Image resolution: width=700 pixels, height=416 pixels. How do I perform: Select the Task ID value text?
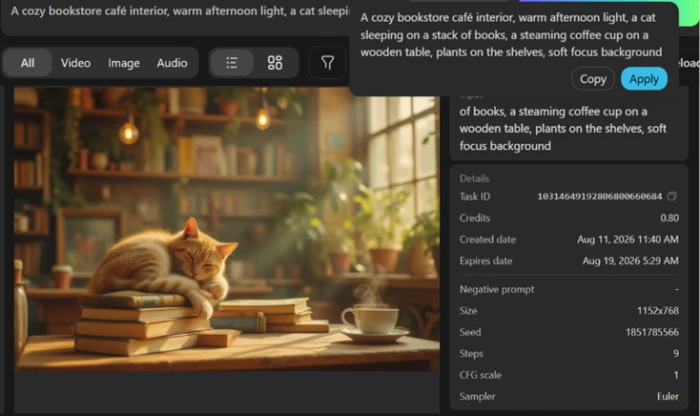[600, 196]
